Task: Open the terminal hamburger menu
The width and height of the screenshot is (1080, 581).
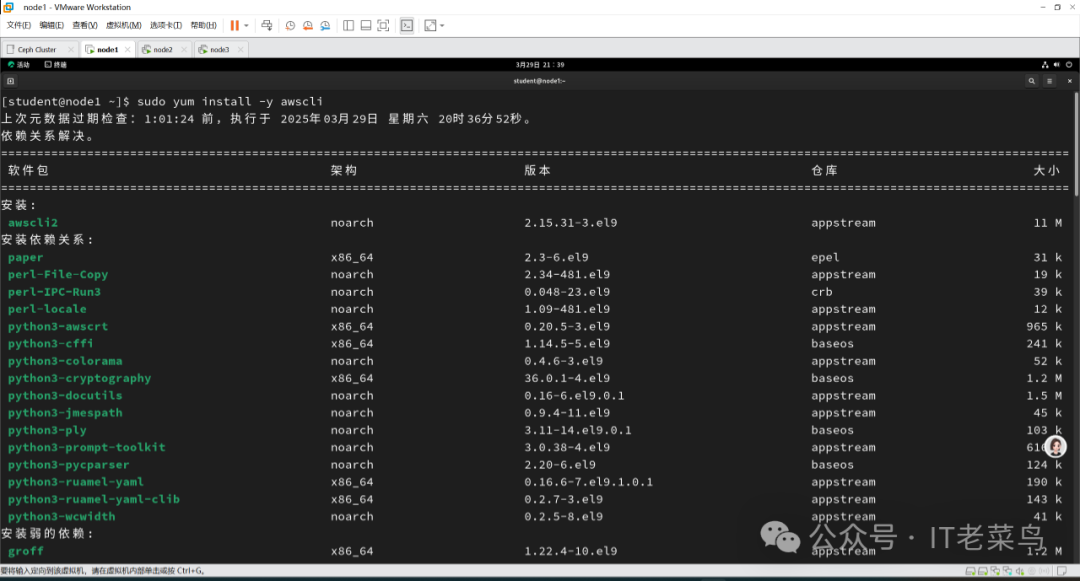Action: pyautogui.click(x=1050, y=81)
